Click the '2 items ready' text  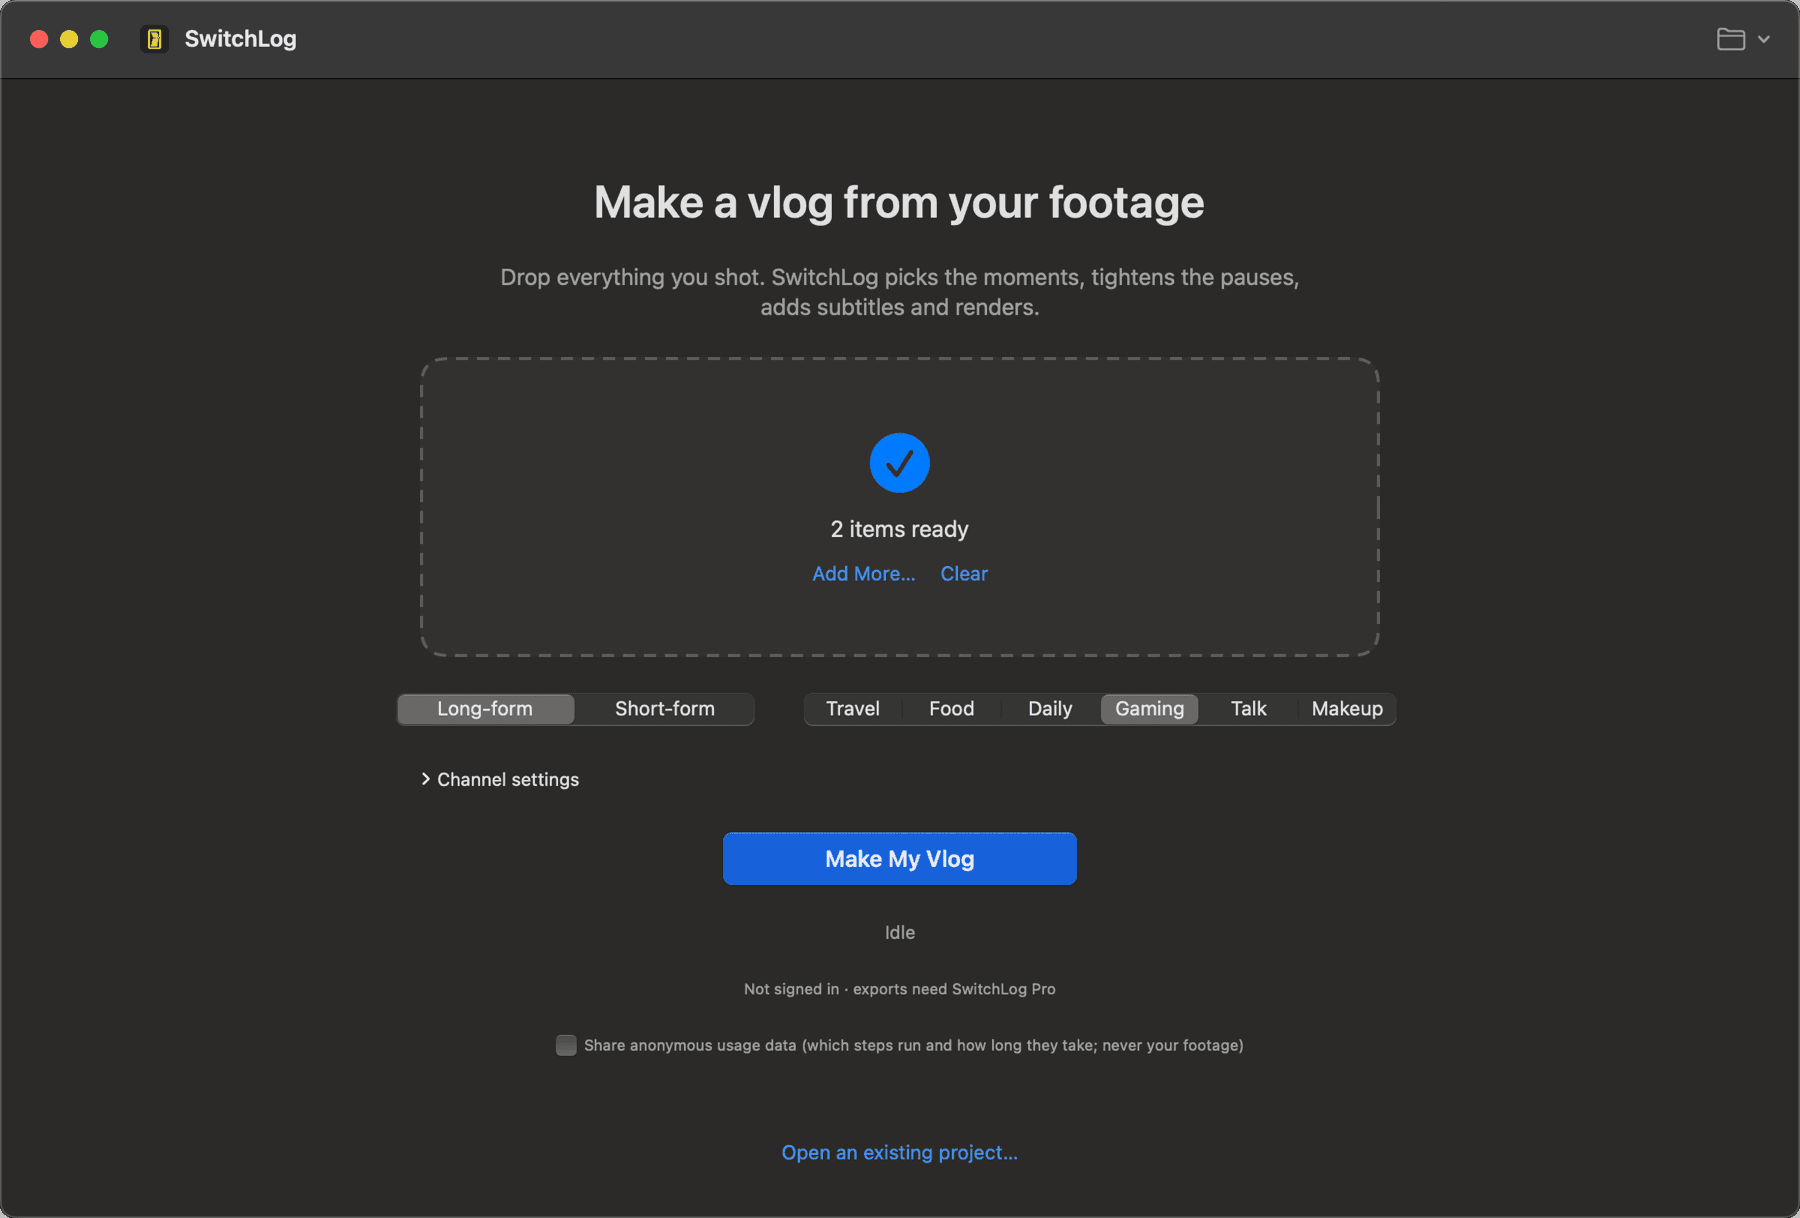[x=899, y=529]
